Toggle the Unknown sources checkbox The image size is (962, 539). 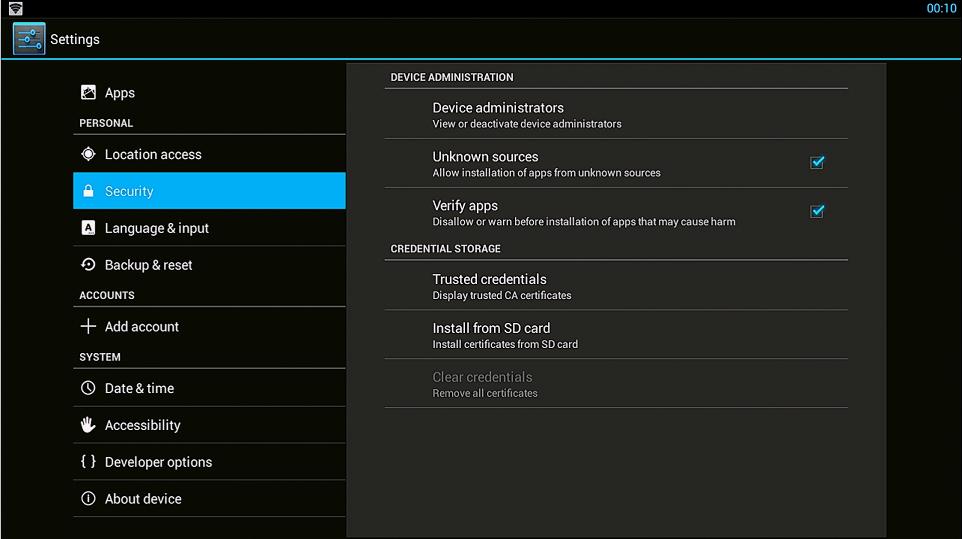(x=817, y=162)
